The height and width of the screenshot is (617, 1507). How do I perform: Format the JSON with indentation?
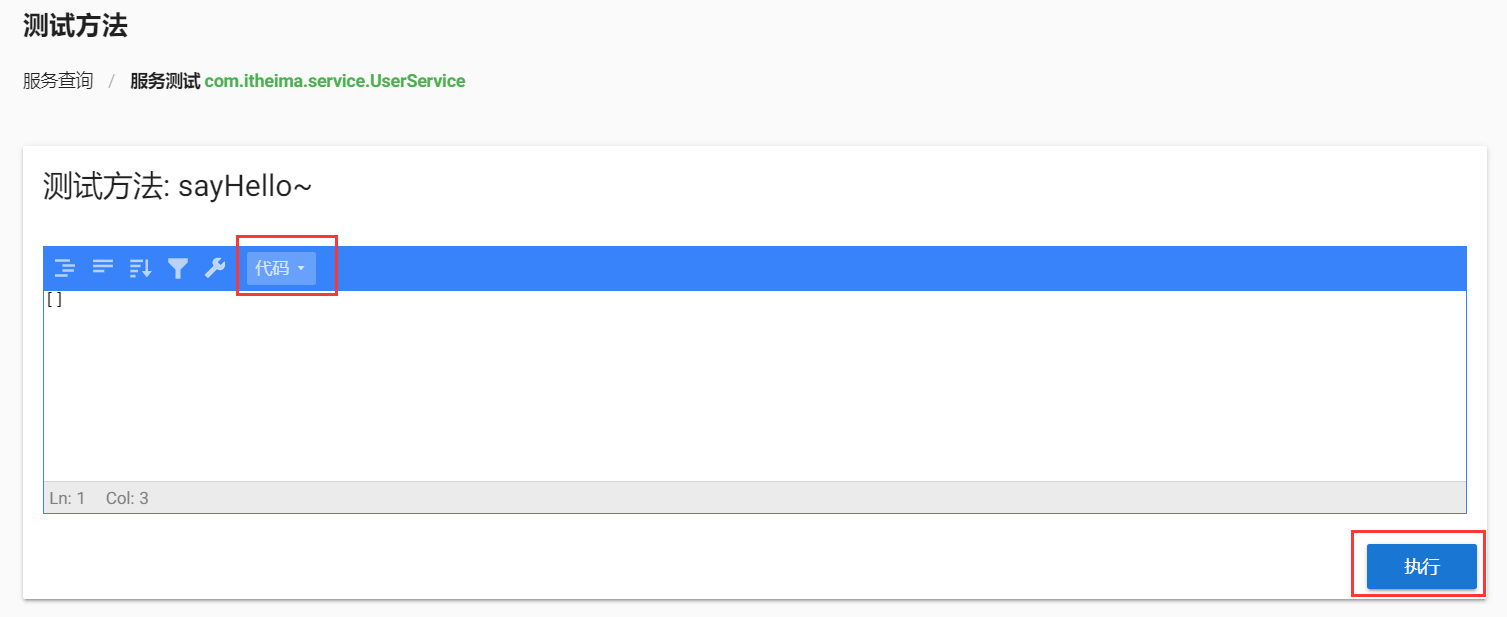[x=65, y=268]
